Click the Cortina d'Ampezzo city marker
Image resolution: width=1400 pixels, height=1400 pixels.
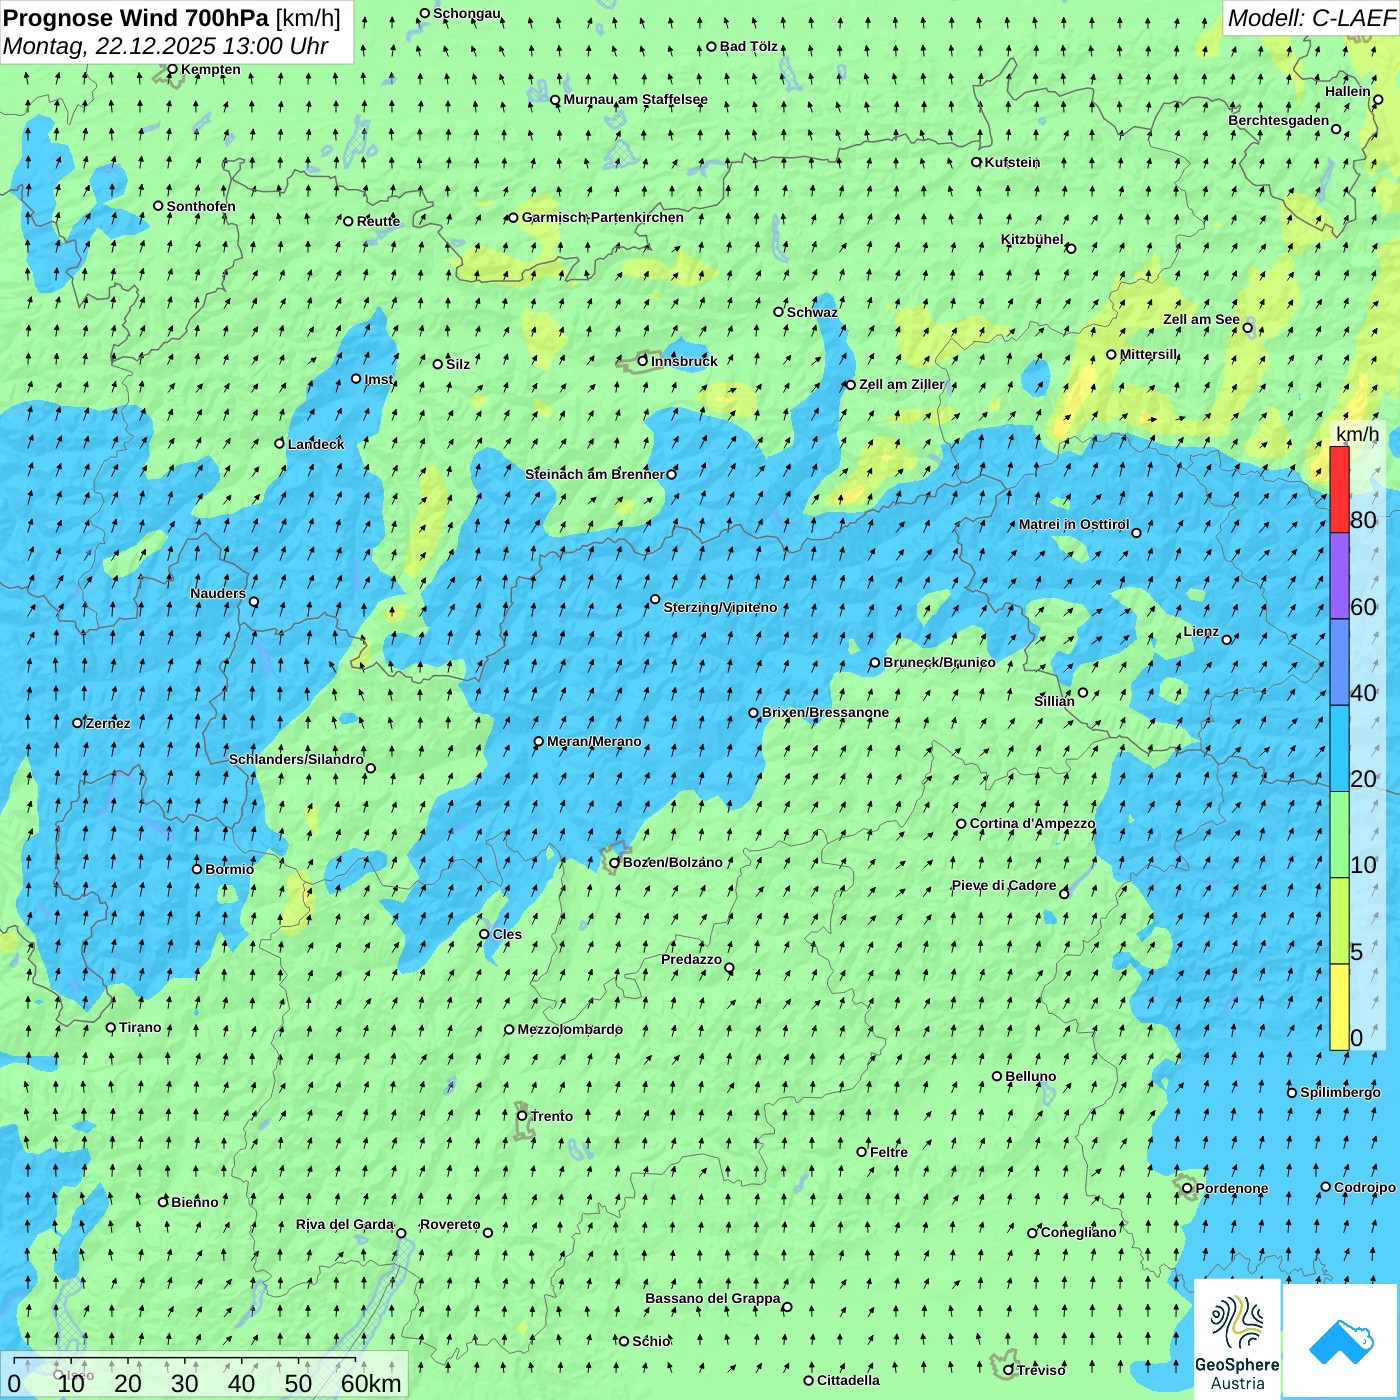tap(962, 824)
